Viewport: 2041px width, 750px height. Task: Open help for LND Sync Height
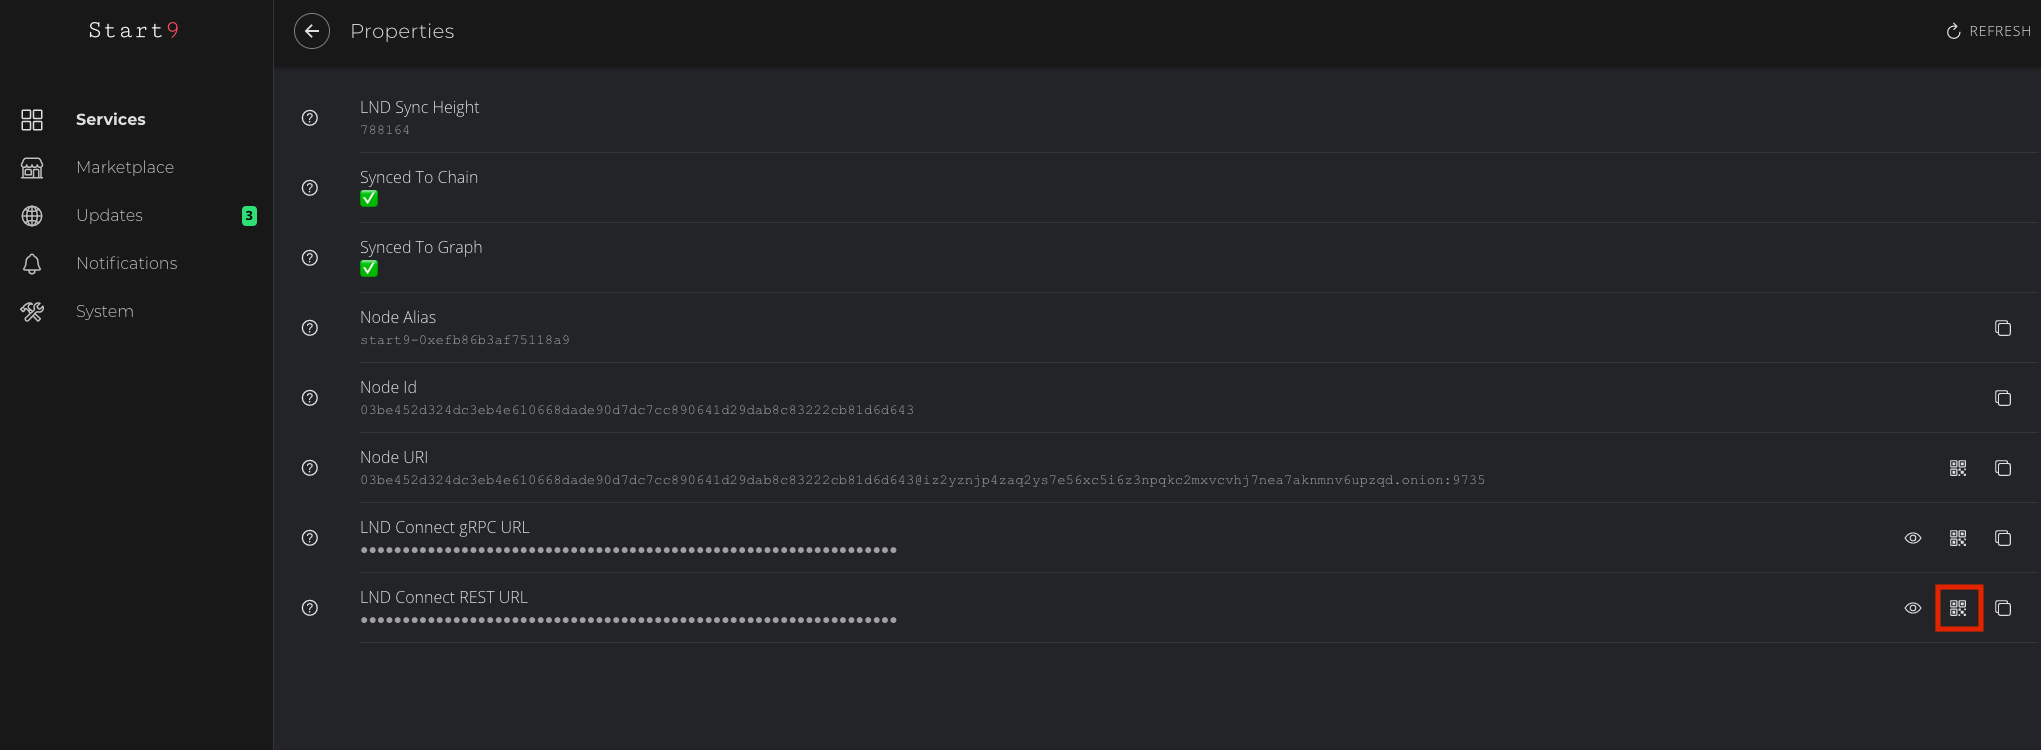click(310, 118)
